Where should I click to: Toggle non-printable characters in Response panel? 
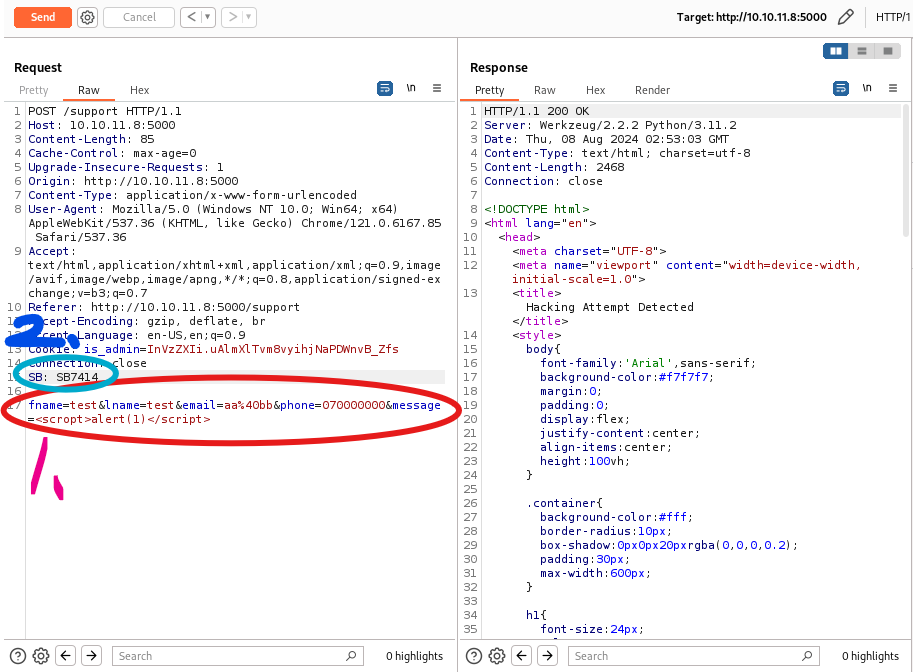(867, 89)
